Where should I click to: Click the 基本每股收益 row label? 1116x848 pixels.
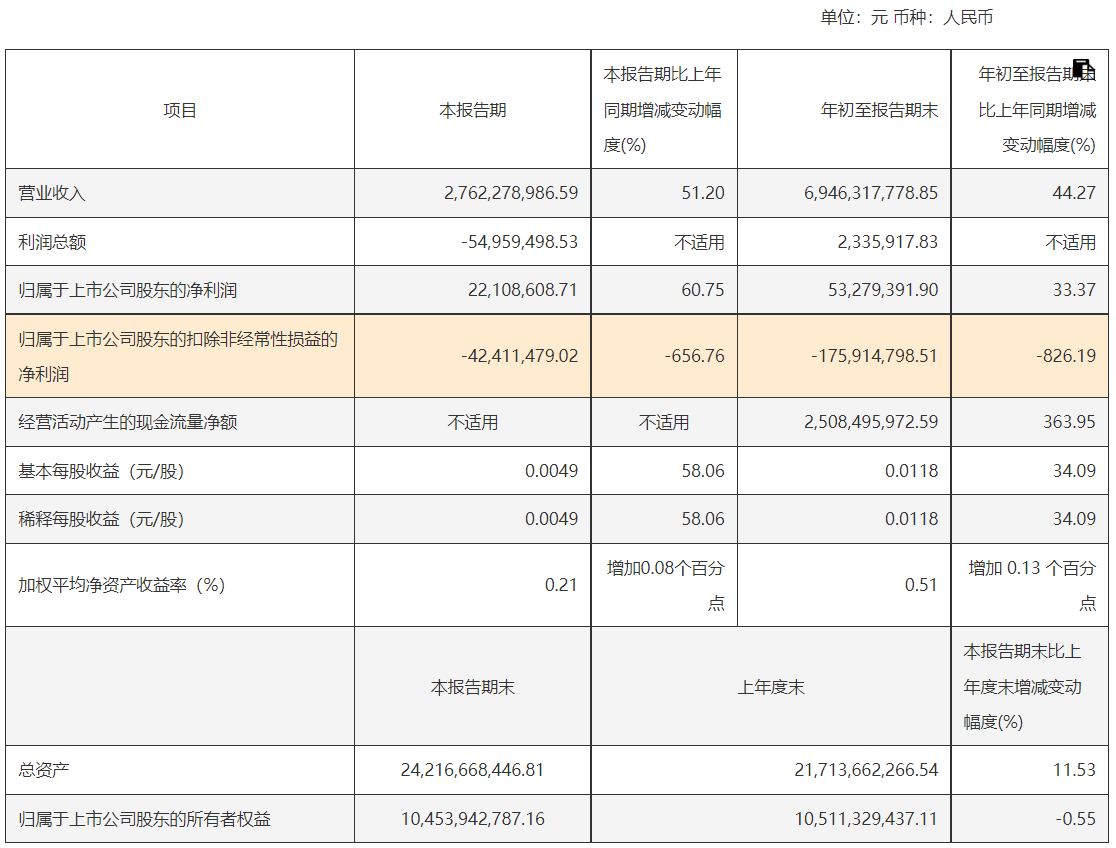(x=101, y=471)
